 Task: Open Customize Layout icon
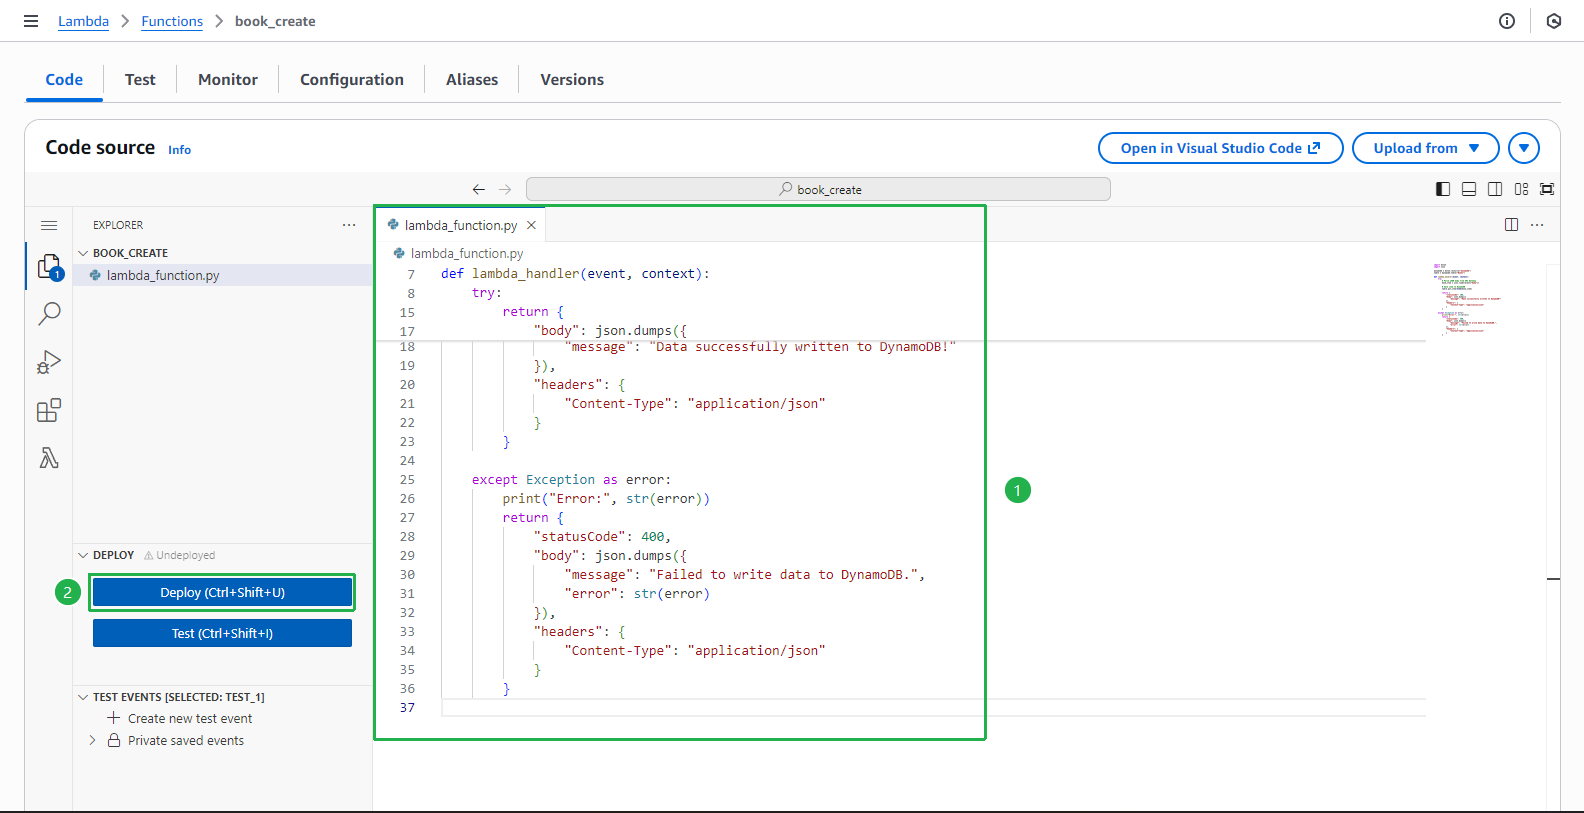point(1521,189)
